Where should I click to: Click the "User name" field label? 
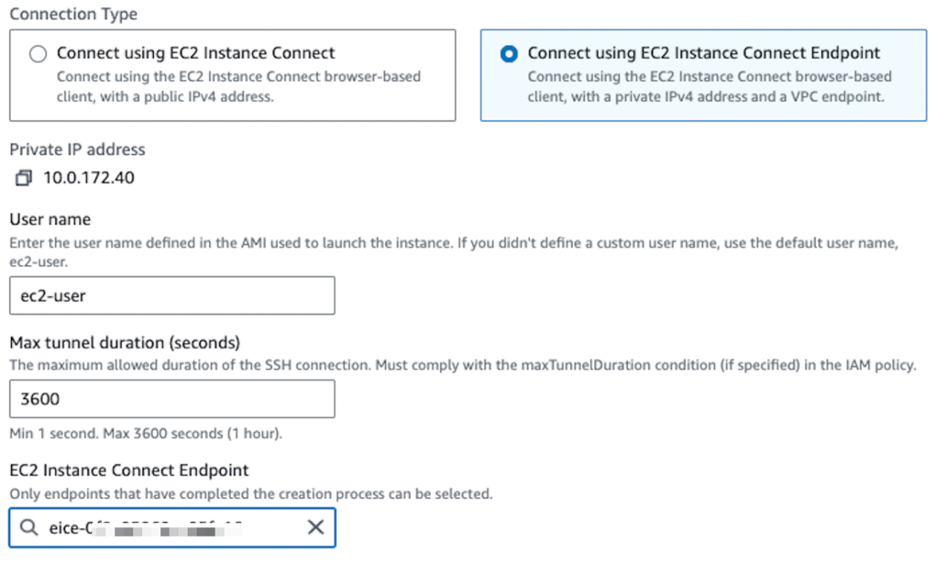[50, 219]
